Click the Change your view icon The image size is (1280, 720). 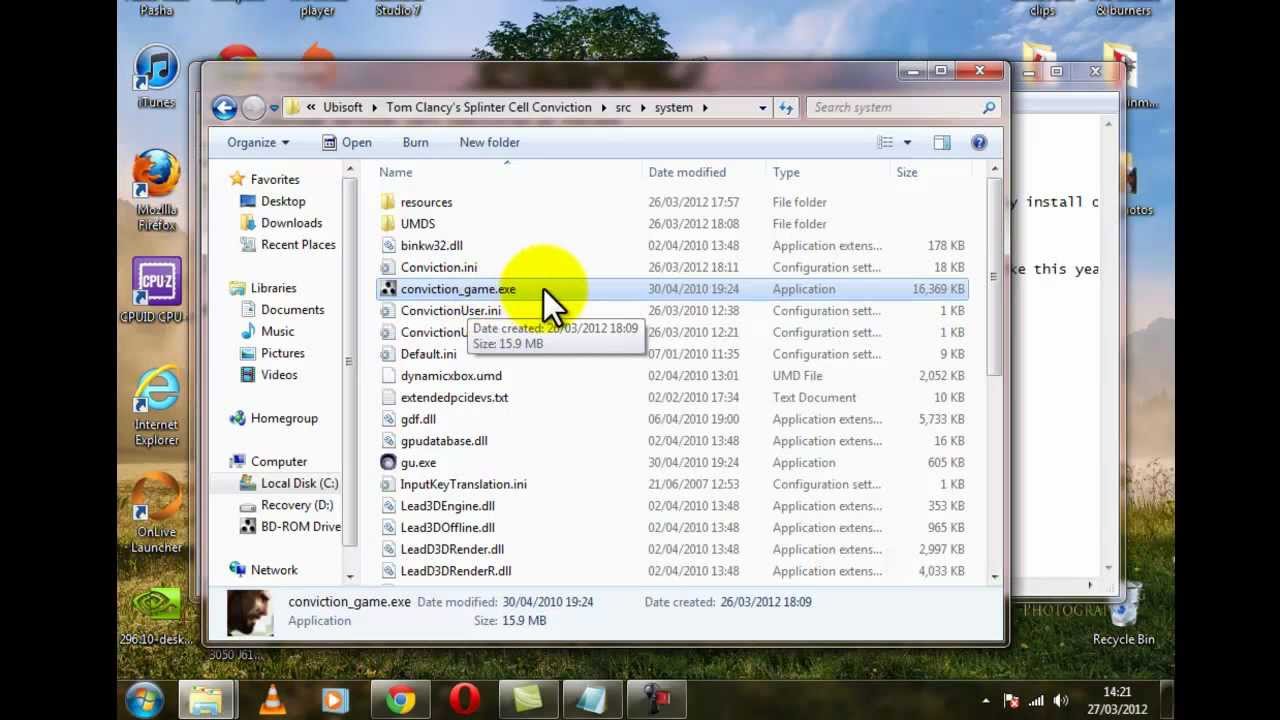[x=885, y=142]
